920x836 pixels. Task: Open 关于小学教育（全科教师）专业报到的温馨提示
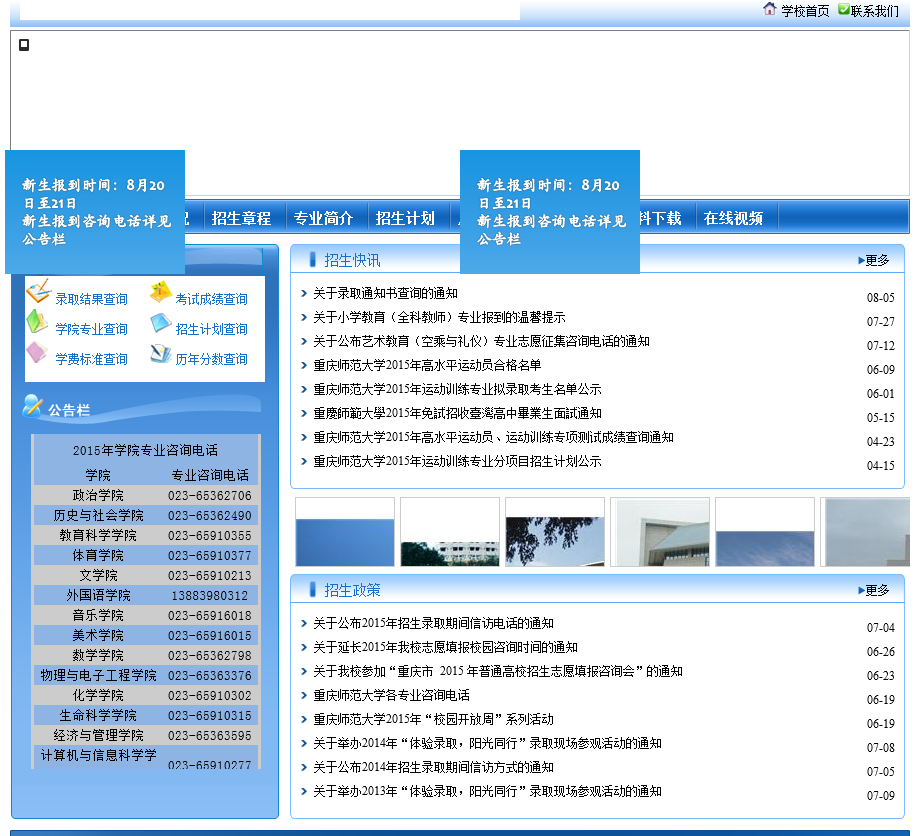(x=439, y=317)
